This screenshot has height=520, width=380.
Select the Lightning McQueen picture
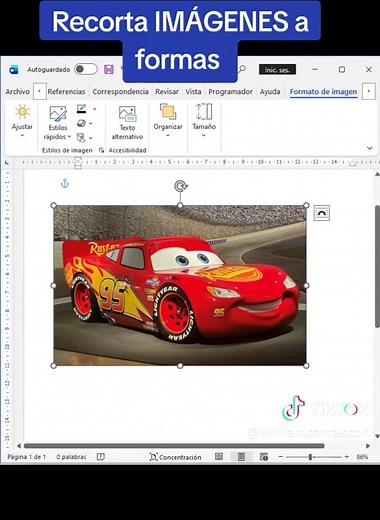(x=180, y=285)
